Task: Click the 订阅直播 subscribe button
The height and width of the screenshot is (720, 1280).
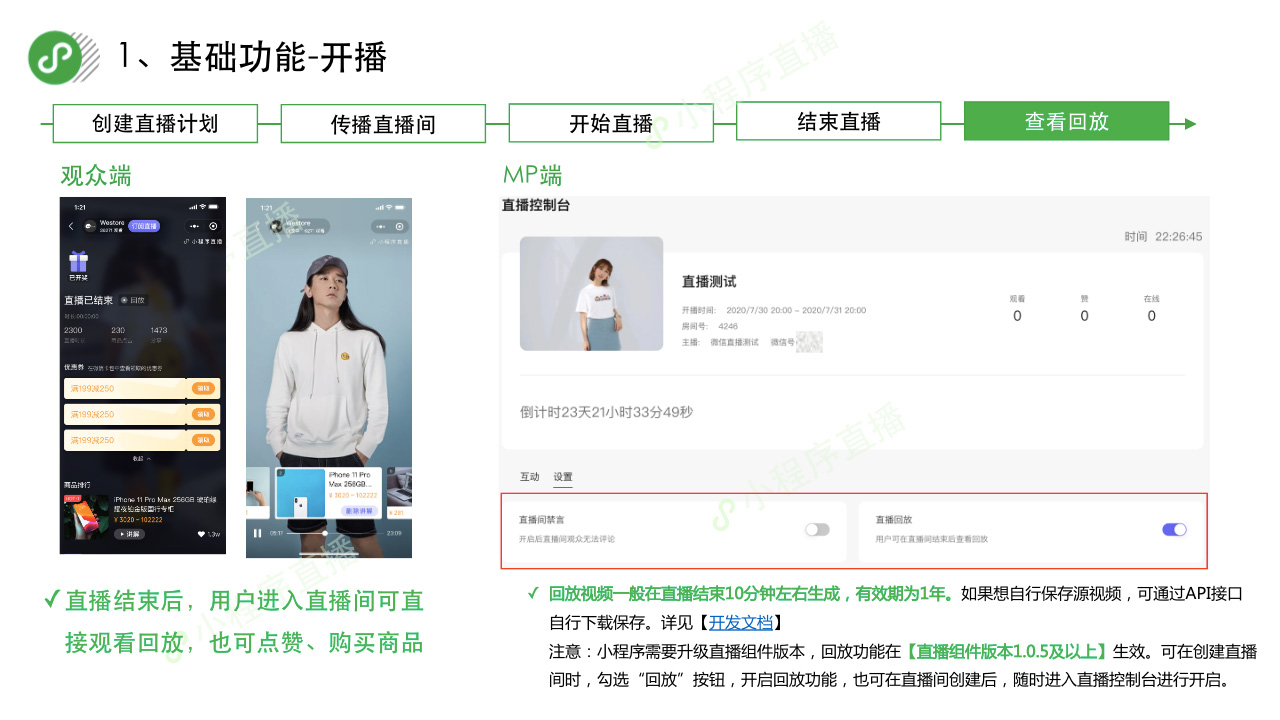Action: point(143,226)
